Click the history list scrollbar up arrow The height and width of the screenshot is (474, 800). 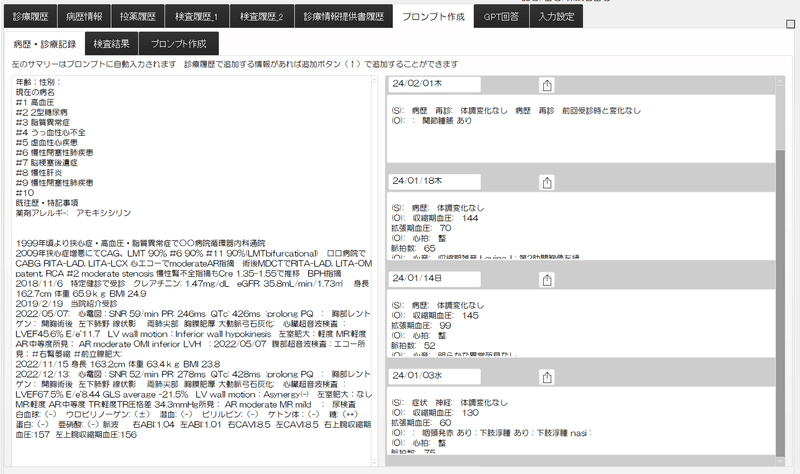pyautogui.click(x=780, y=81)
